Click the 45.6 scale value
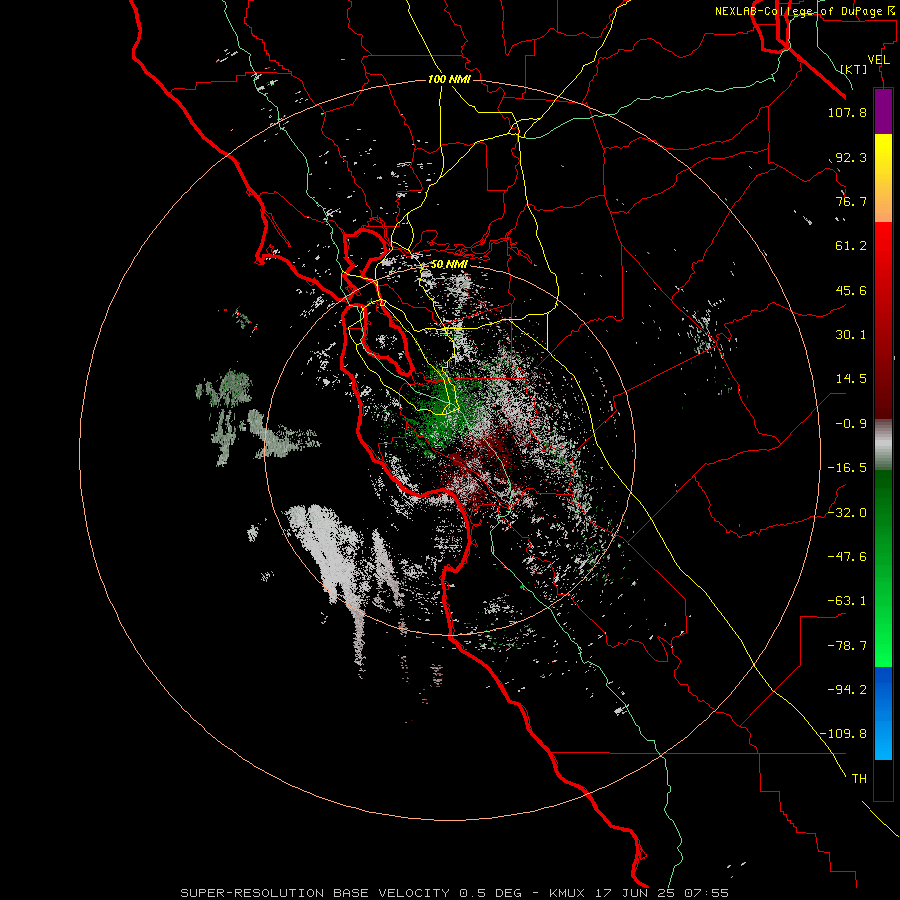Viewport: 900px width, 900px height. [851, 290]
